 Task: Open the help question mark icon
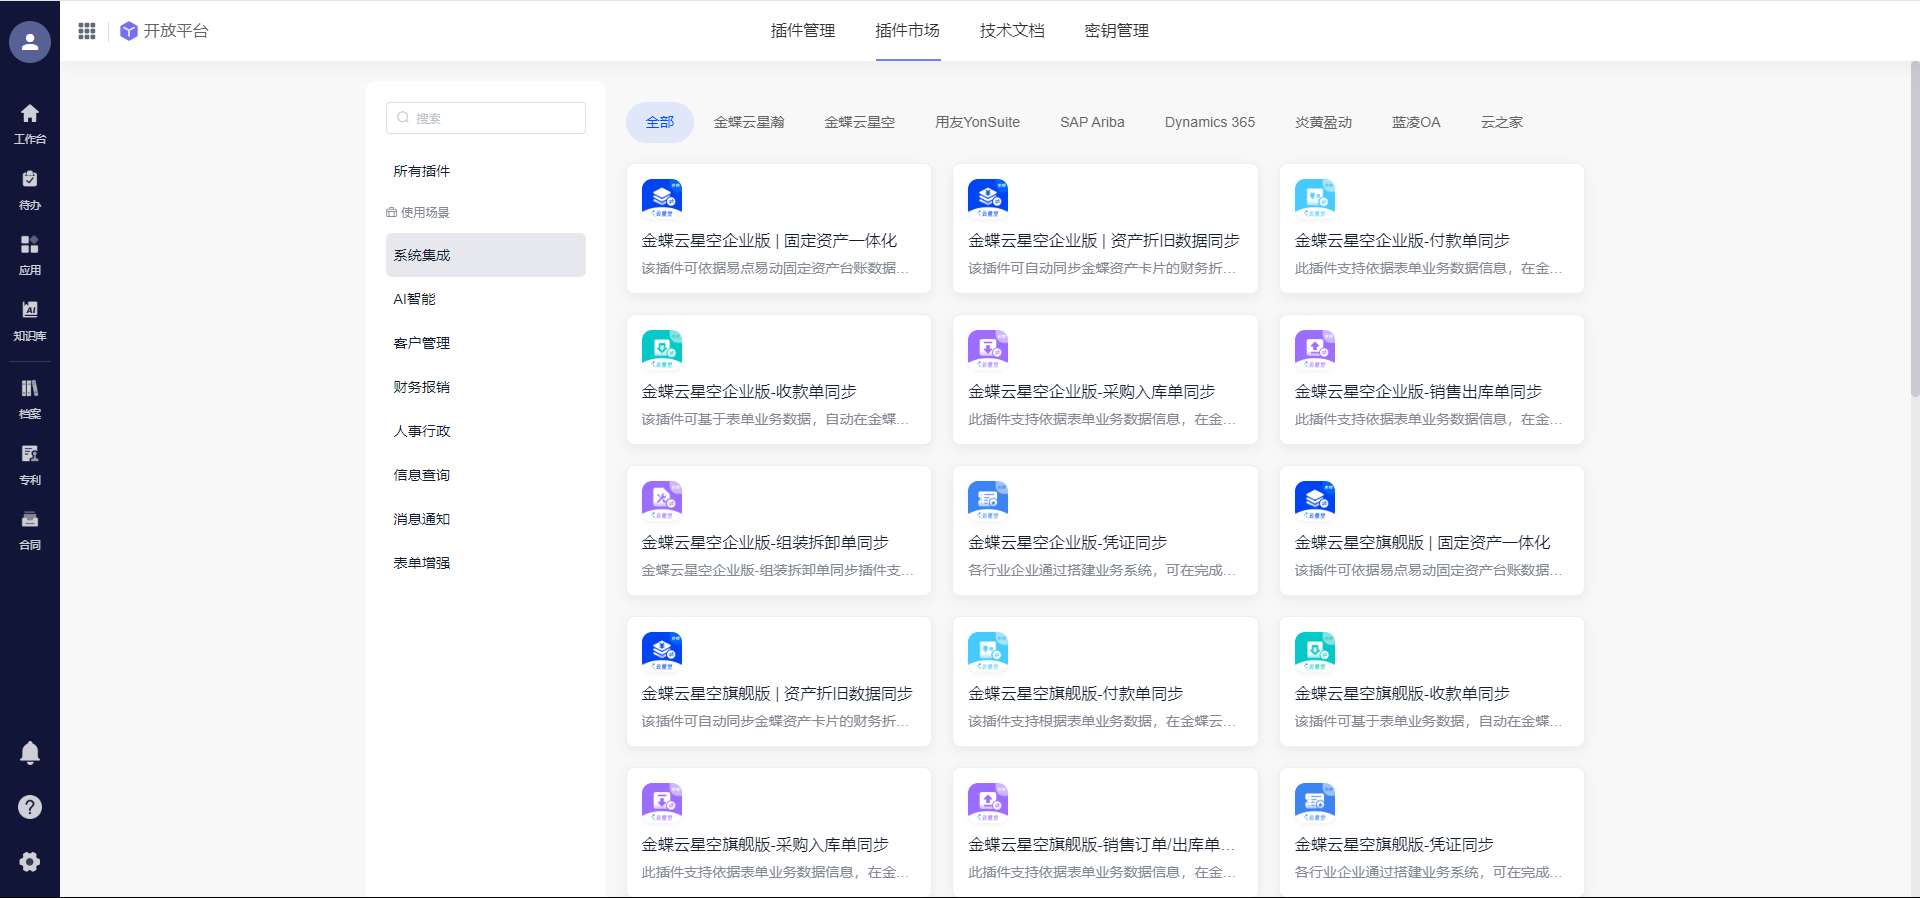point(30,807)
